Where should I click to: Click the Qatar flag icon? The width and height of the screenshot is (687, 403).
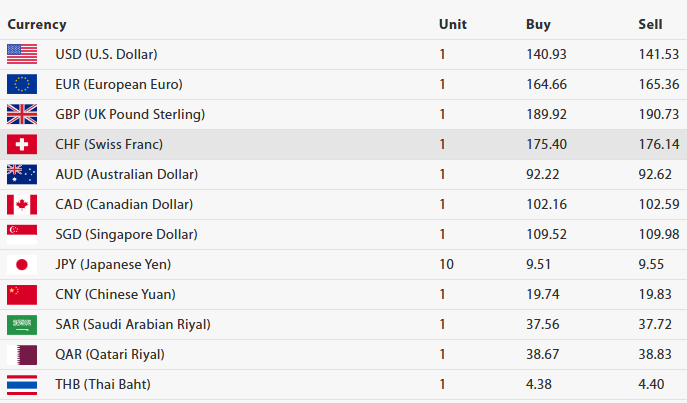[x=22, y=354]
